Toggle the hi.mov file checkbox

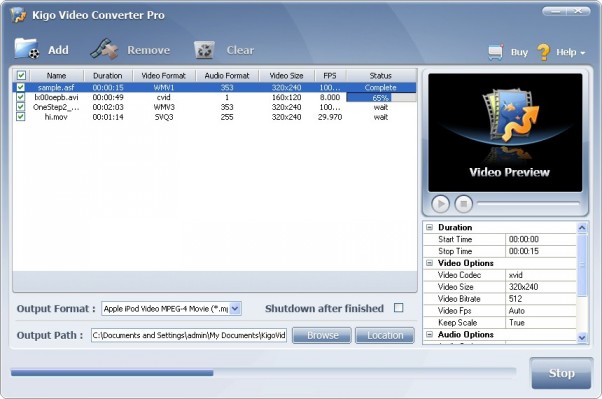point(21,116)
